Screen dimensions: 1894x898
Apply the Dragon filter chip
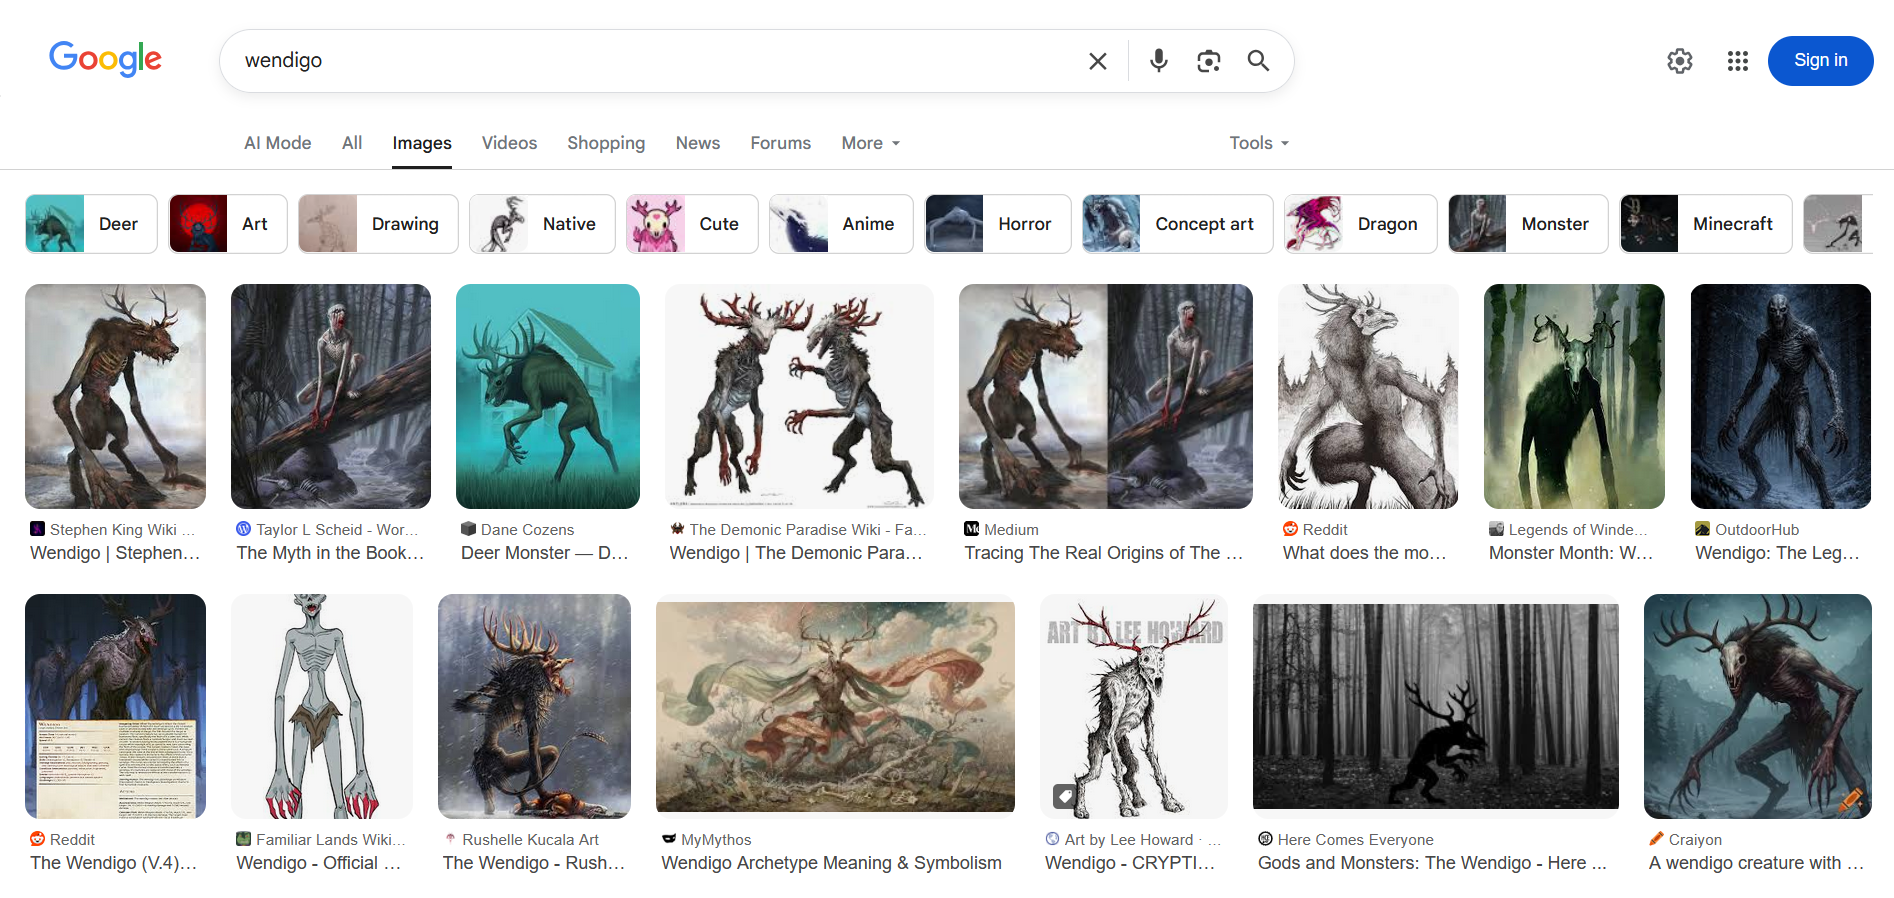coord(1361,224)
